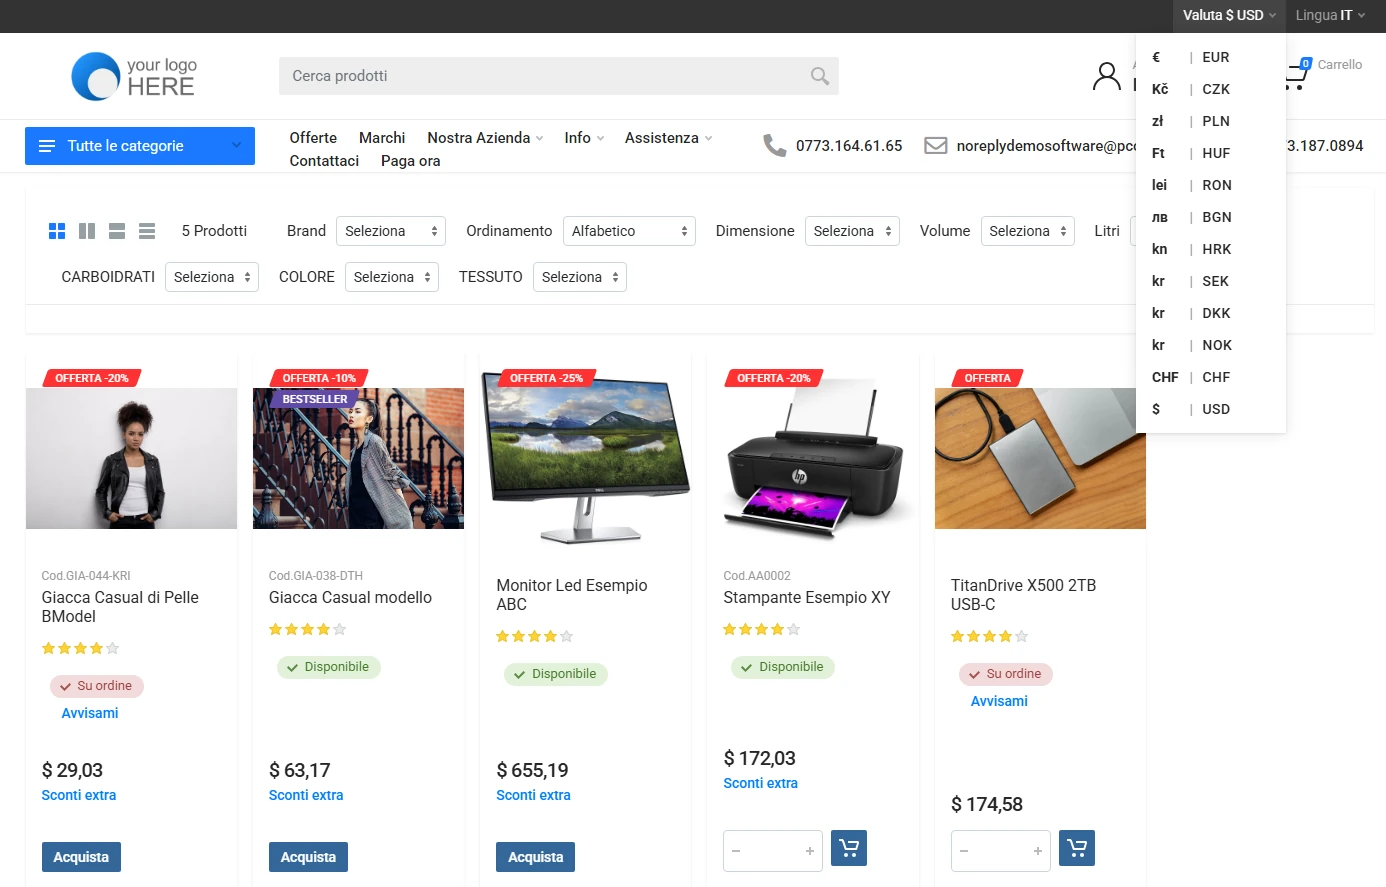Click the search magnifier icon
Viewport: 1386px width, 887px height.
pyautogui.click(x=819, y=76)
